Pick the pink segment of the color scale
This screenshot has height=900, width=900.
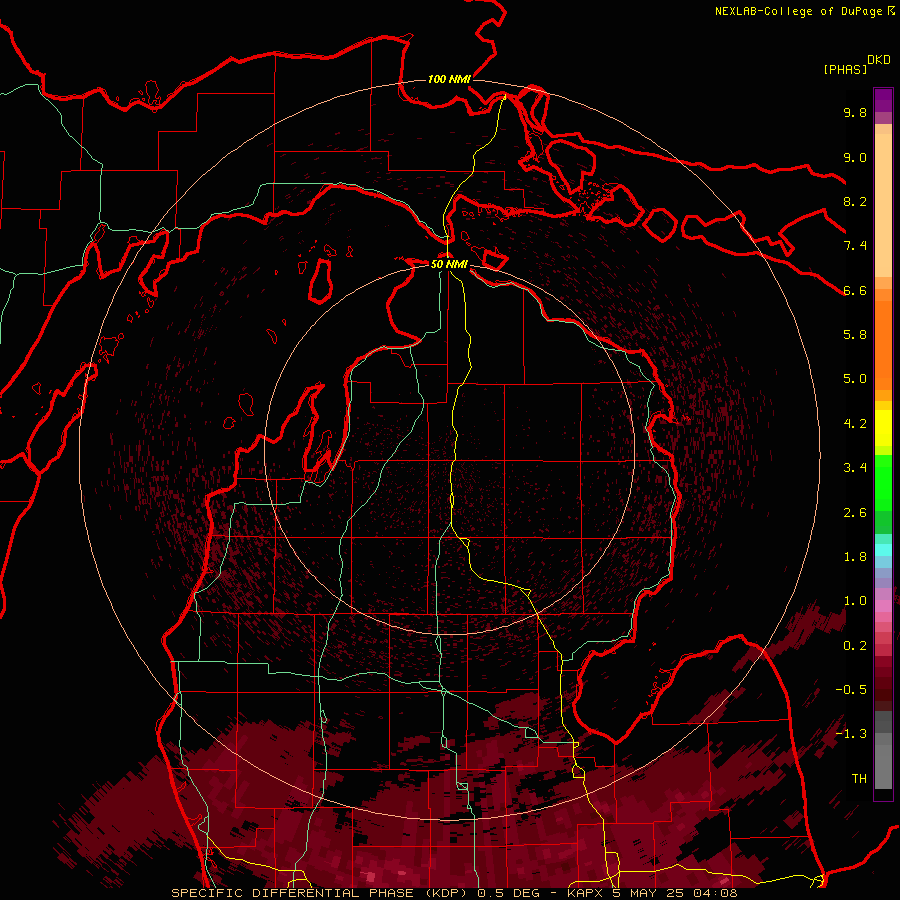(883, 606)
